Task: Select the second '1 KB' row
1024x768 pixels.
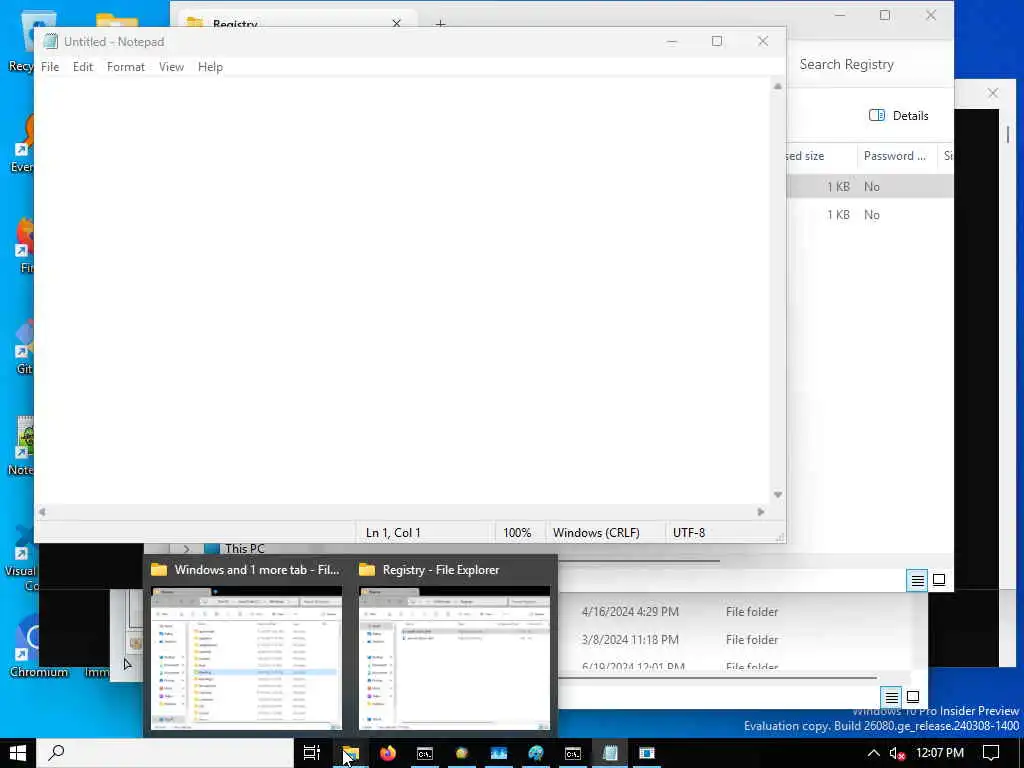Action: pyautogui.click(x=870, y=215)
